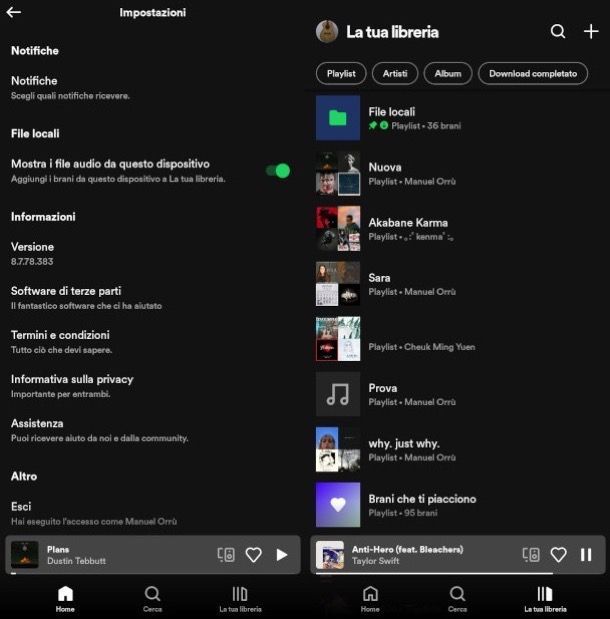610x619 pixels.
Task: Tap the Sara playlist title
Action: [379, 278]
